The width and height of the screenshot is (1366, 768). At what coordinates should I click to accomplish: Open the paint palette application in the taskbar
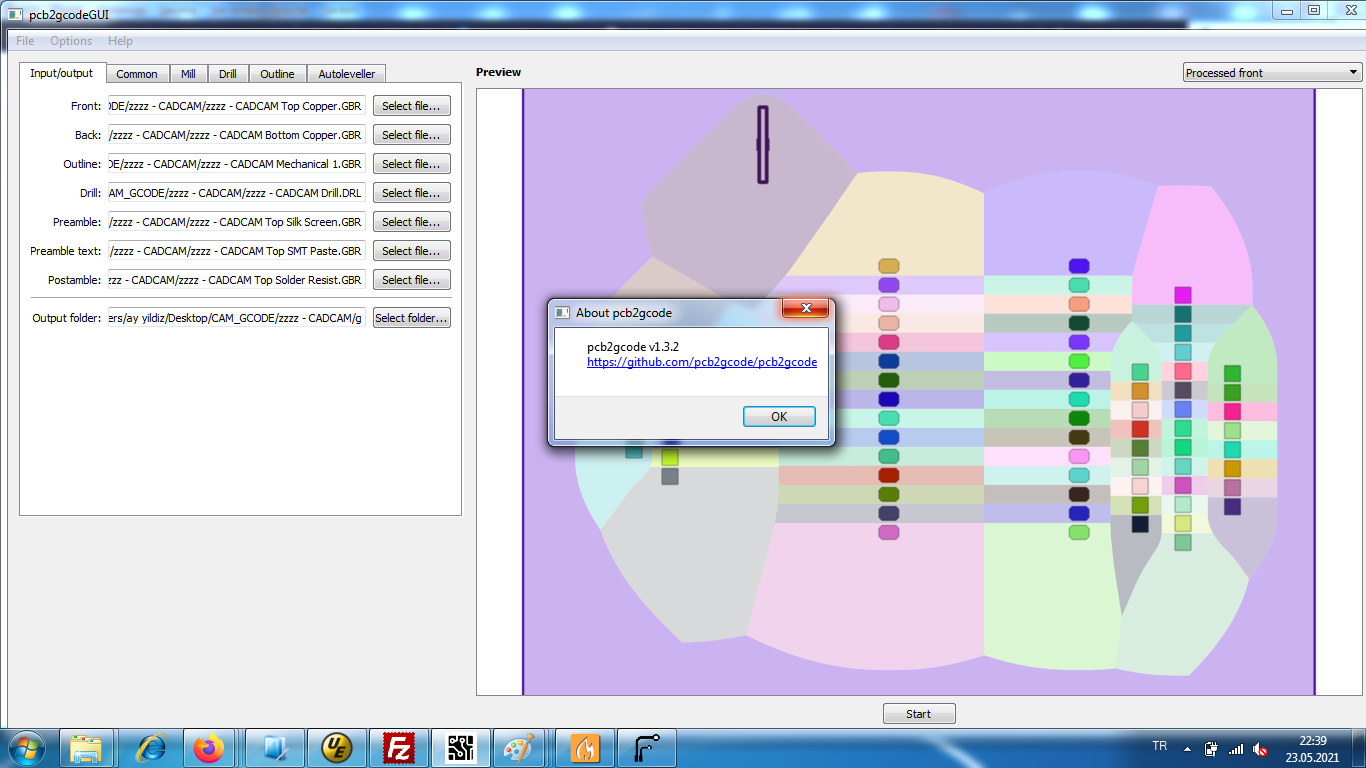point(519,747)
